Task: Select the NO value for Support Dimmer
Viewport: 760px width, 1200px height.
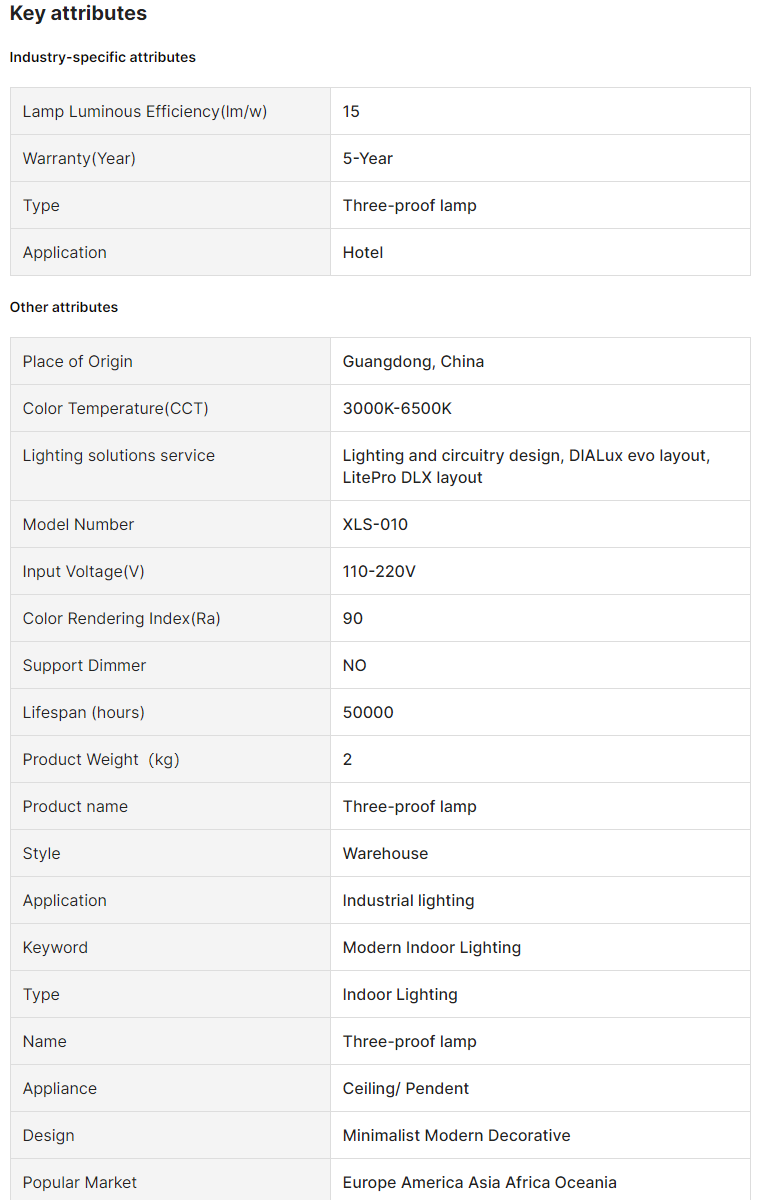Action: [x=355, y=665]
